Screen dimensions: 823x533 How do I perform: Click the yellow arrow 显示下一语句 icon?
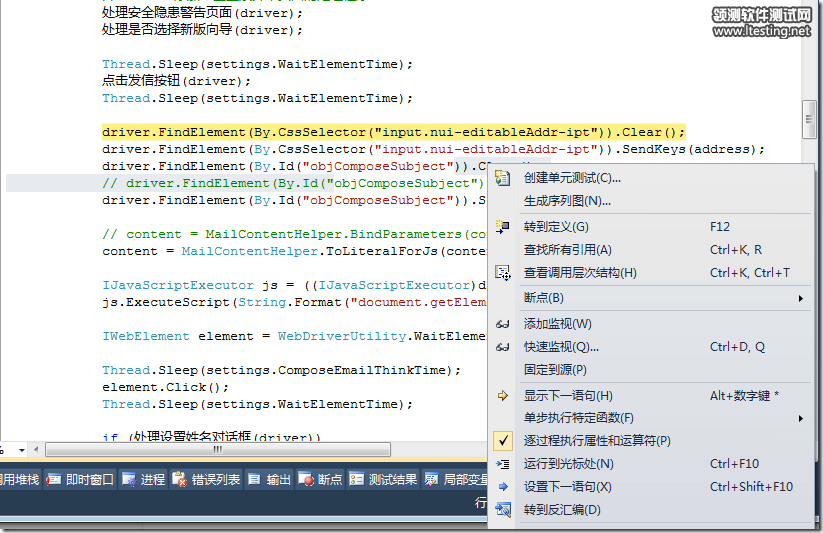503,396
